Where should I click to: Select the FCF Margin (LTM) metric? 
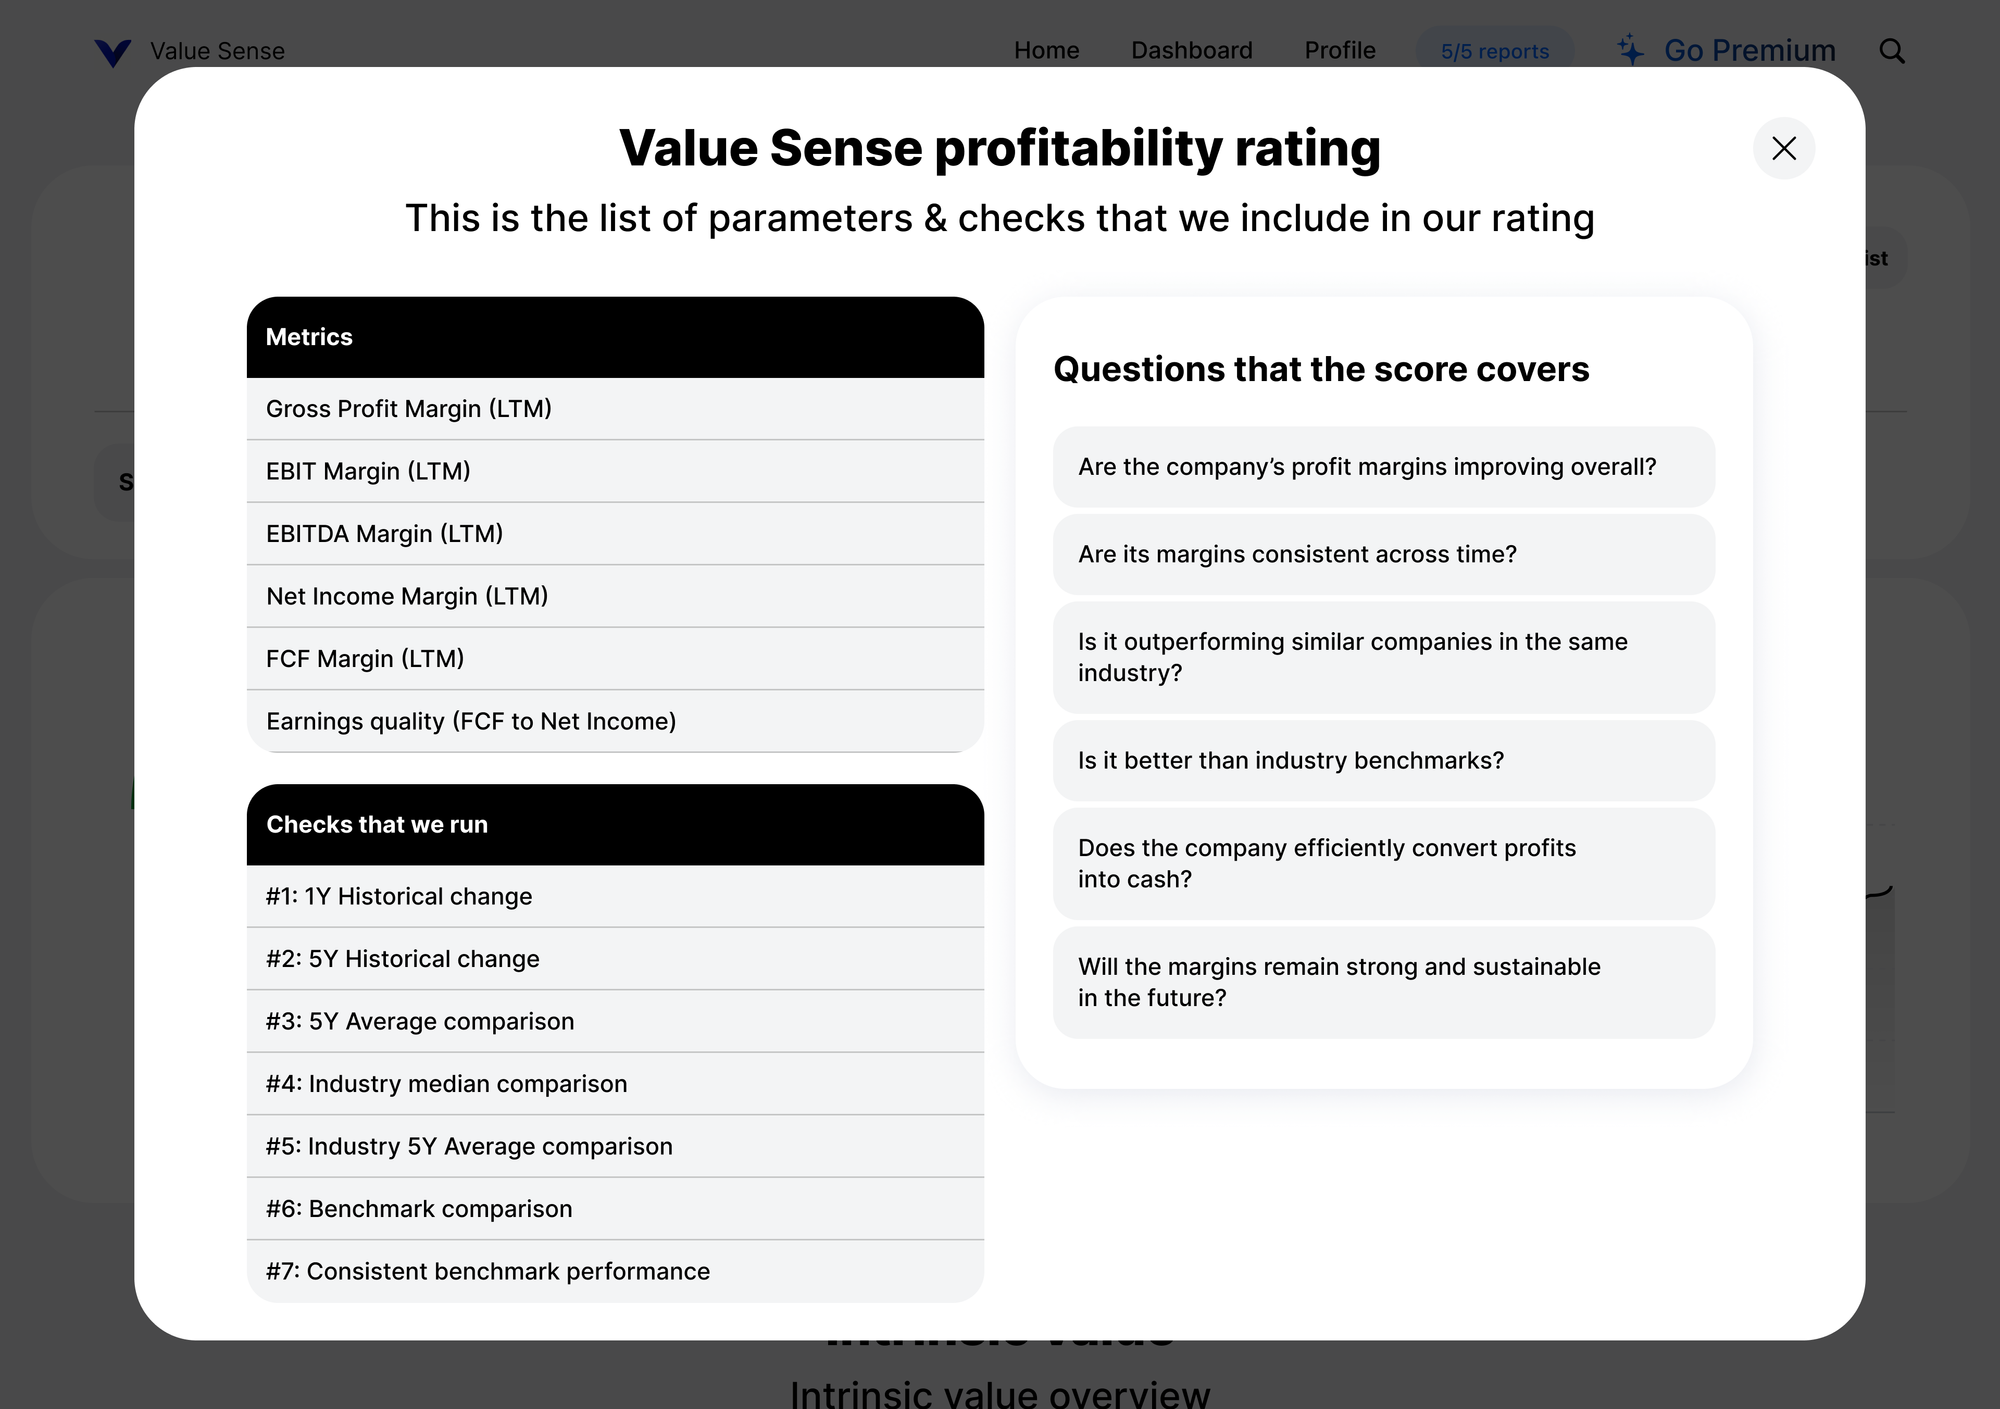614,658
